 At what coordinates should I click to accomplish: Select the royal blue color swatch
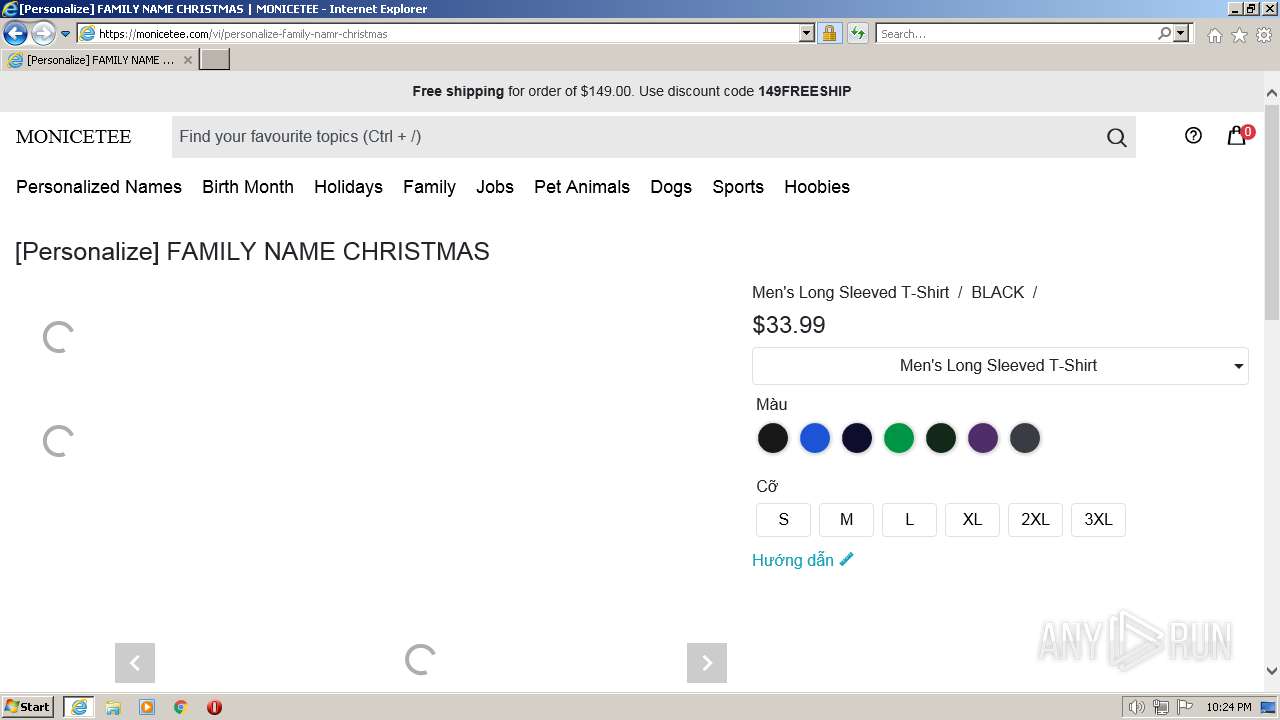point(815,438)
